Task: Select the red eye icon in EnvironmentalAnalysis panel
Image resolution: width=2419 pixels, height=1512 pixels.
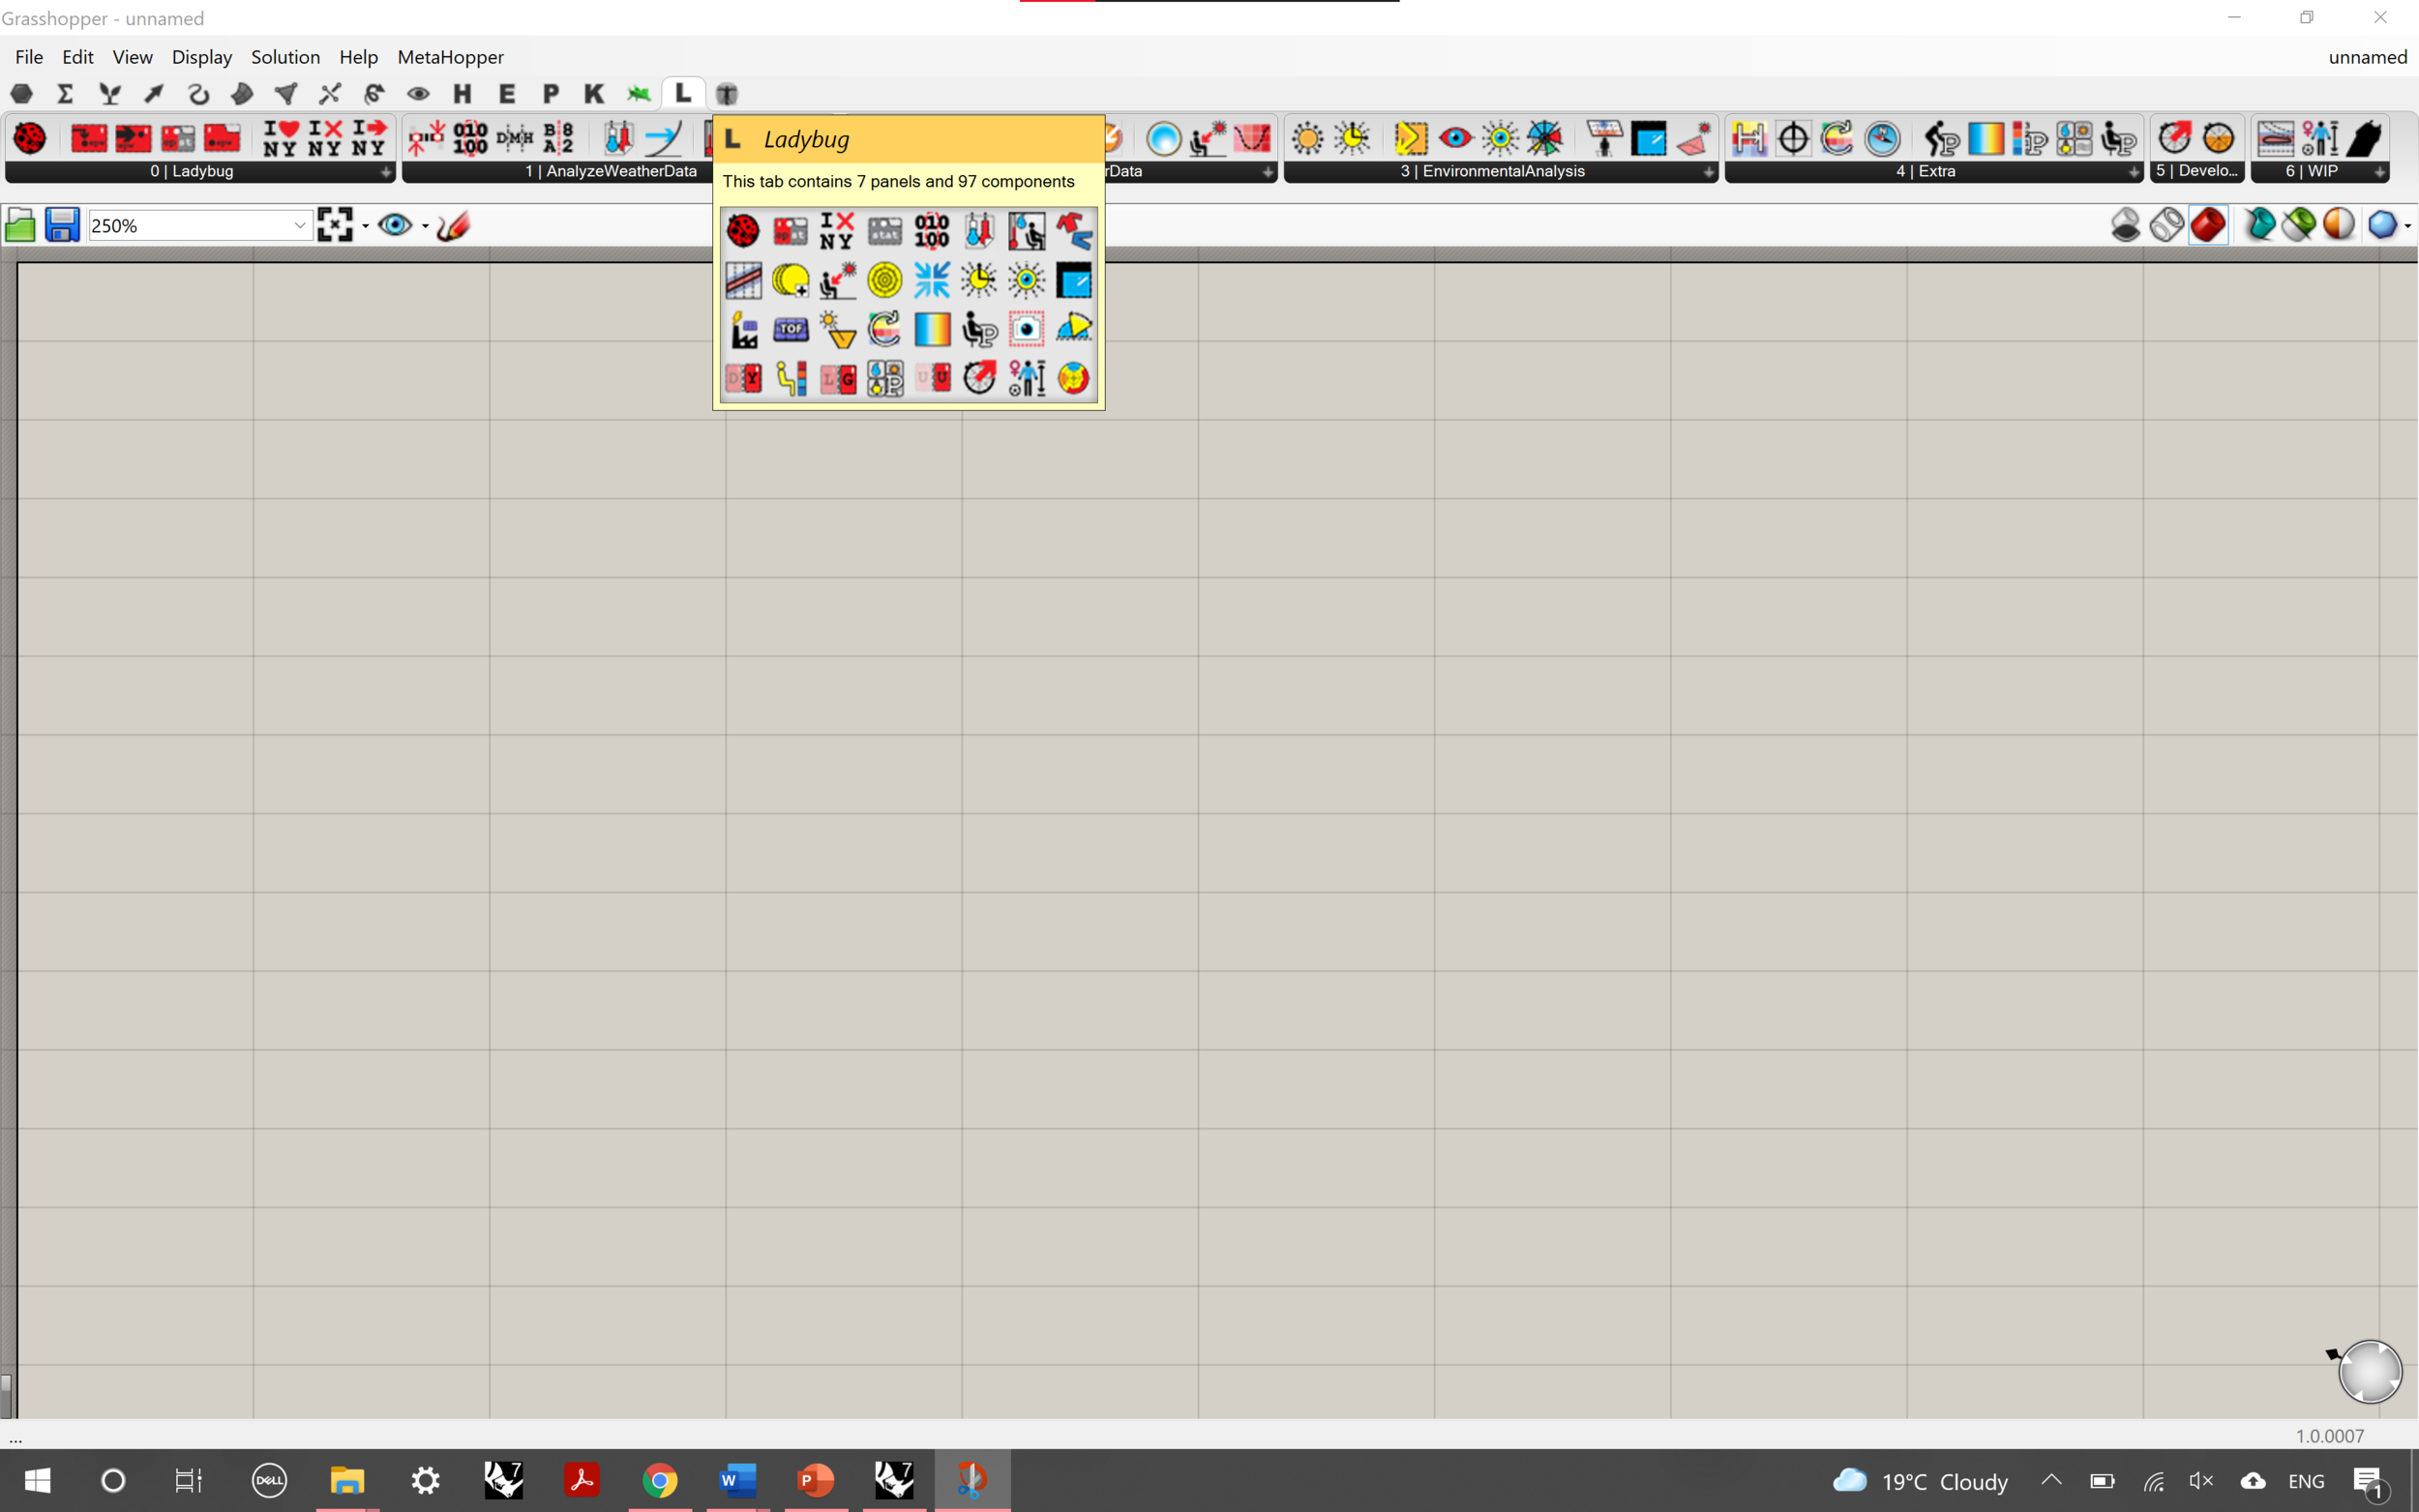Action: [1456, 138]
